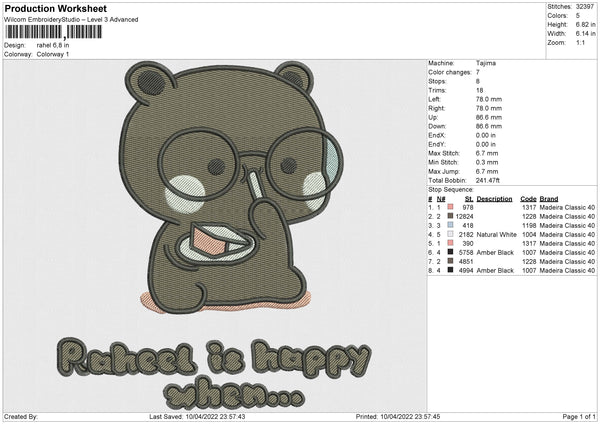Click the bear embroidery design preview
Viewport: 600px width, 424px height.
pos(232,188)
